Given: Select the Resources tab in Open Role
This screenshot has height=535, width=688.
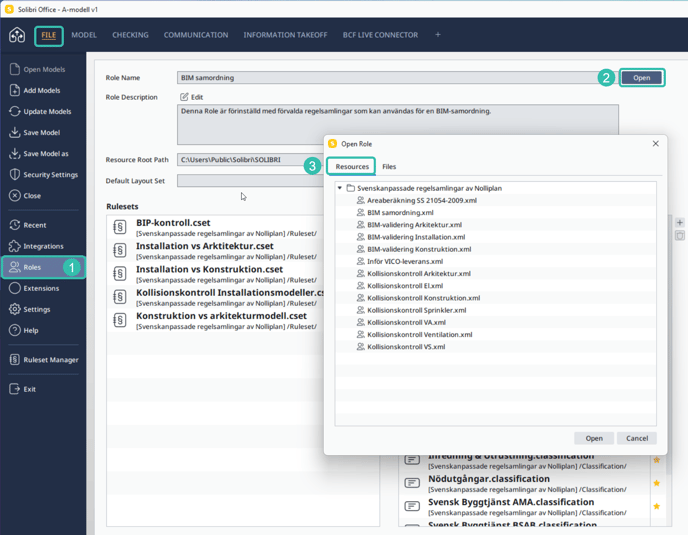Looking at the screenshot, I should pos(352,167).
